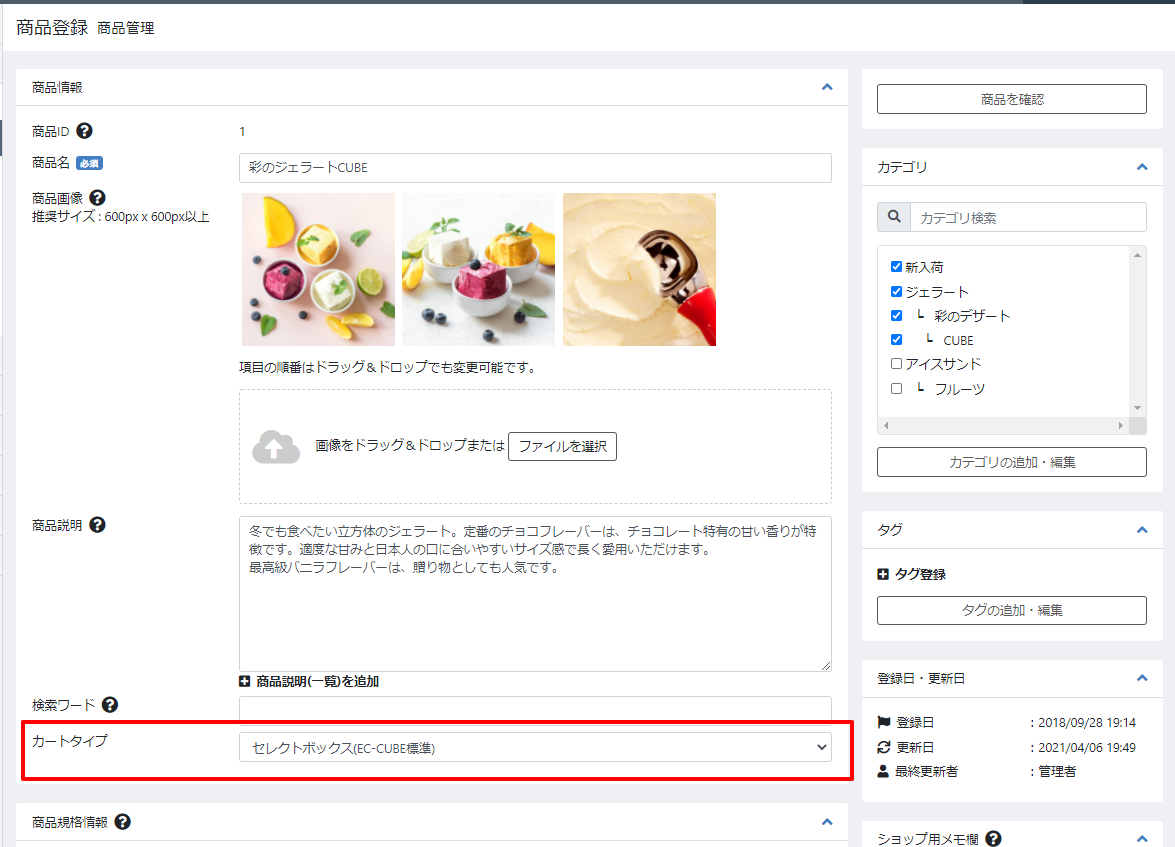Collapse the タグ panel
This screenshot has width=1175, height=847.
point(1142,530)
